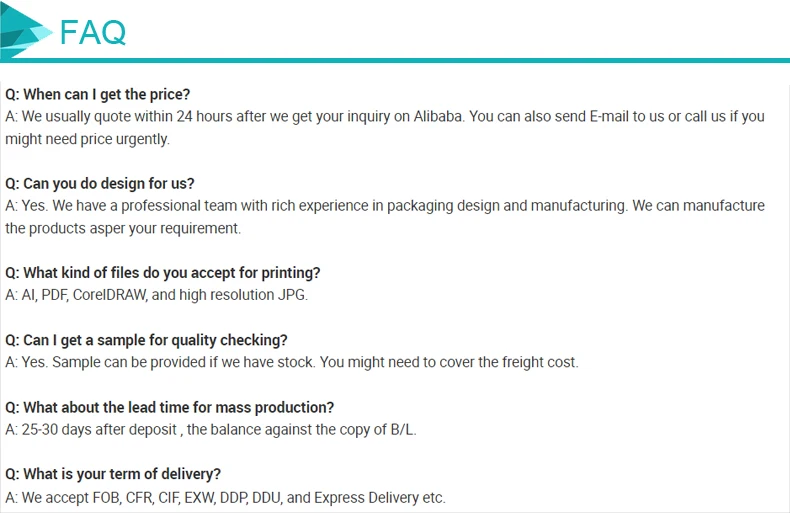The width and height of the screenshot is (790, 513).
Task: Click the answer about covering the freight cost
Action: pyautogui.click(x=291, y=362)
